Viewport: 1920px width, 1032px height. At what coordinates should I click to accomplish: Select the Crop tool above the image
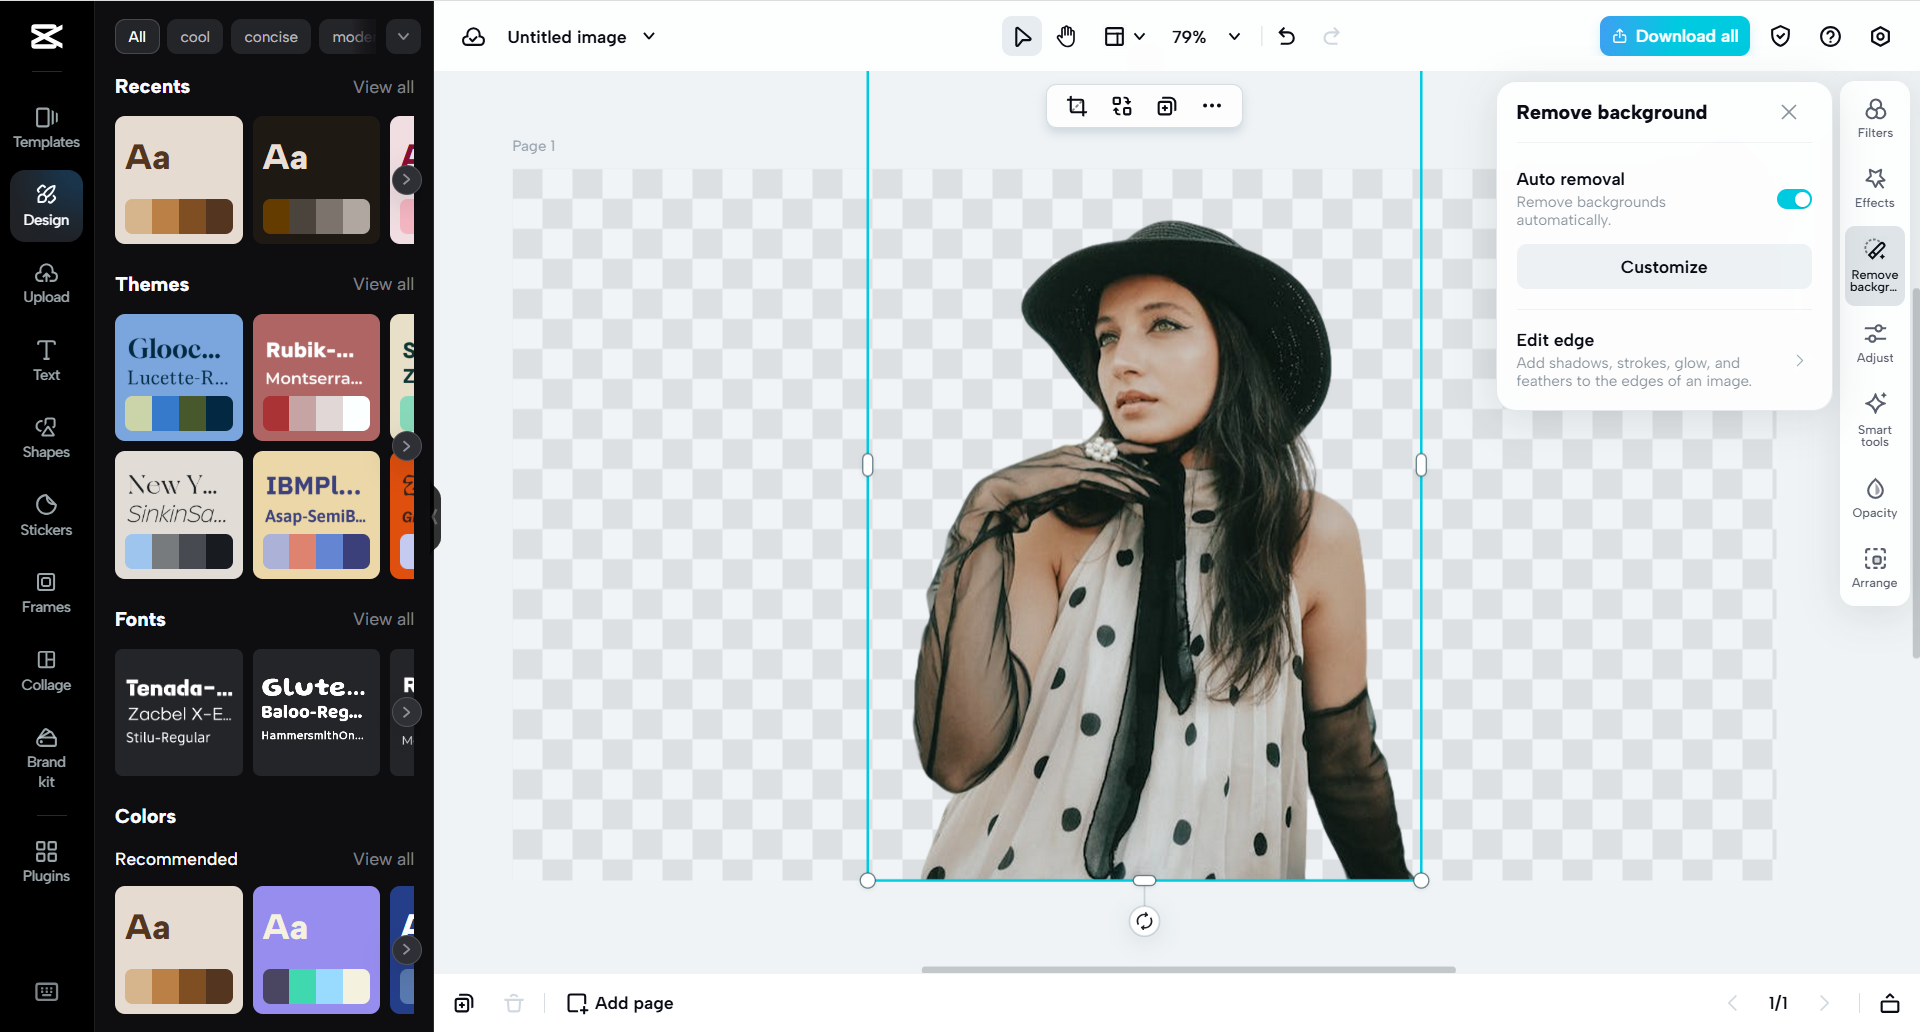click(1077, 105)
